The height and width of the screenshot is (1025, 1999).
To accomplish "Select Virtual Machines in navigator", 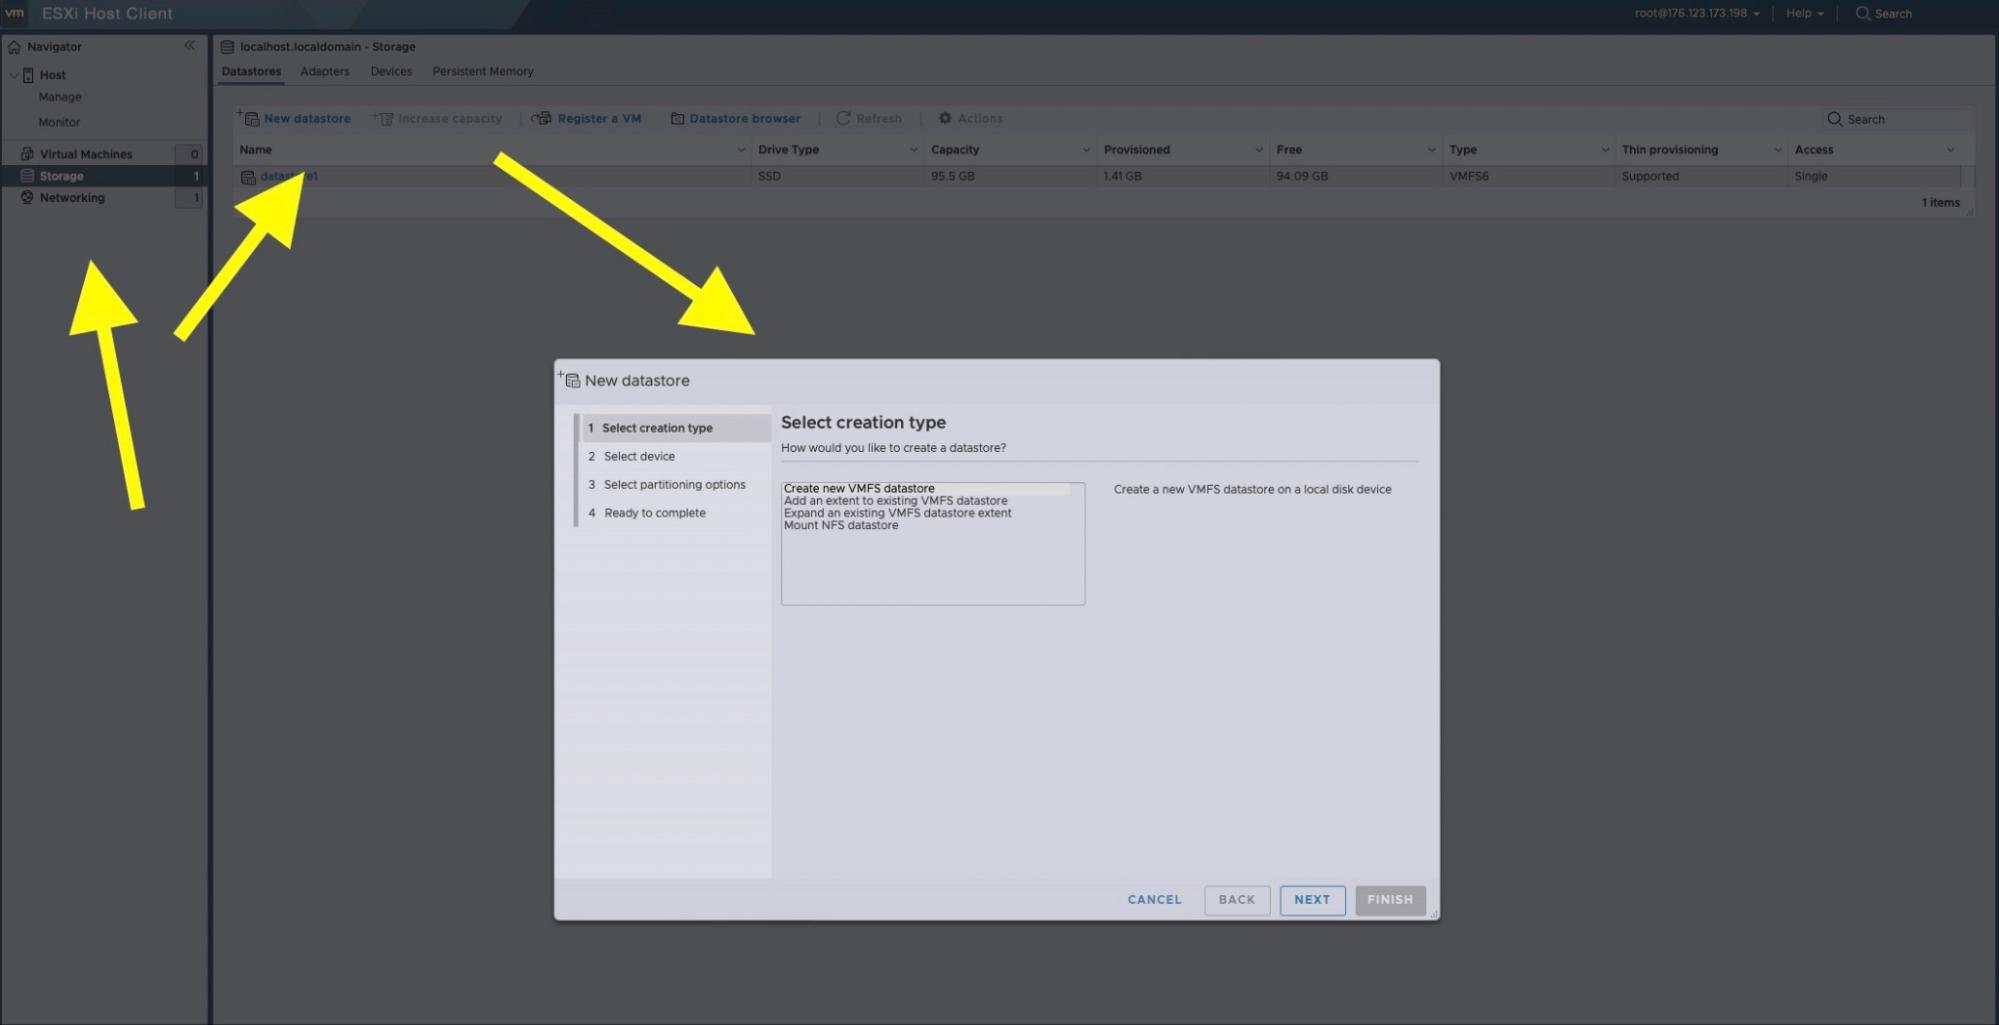I will pos(86,154).
